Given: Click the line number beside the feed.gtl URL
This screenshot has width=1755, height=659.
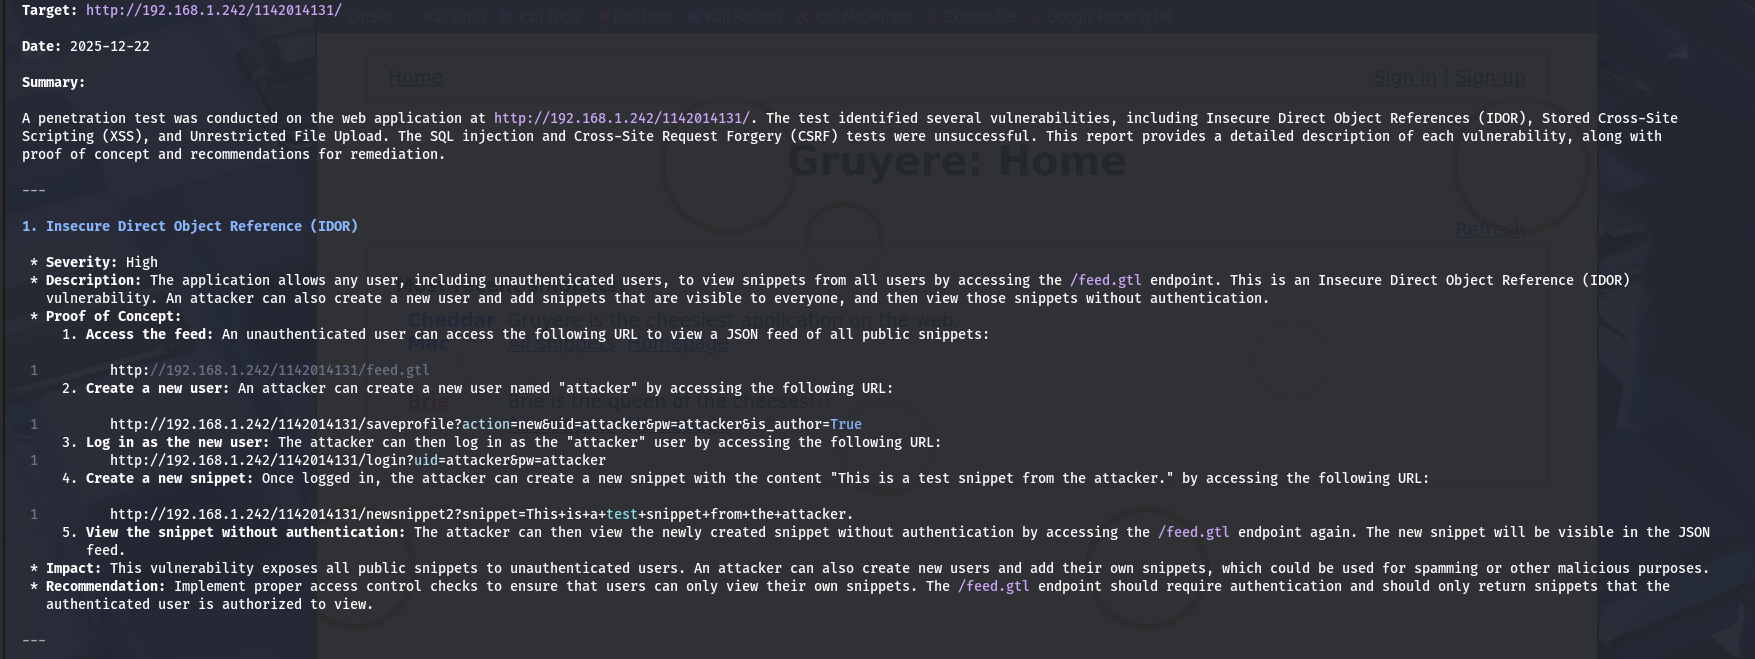Looking at the screenshot, I should pos(34,370).
